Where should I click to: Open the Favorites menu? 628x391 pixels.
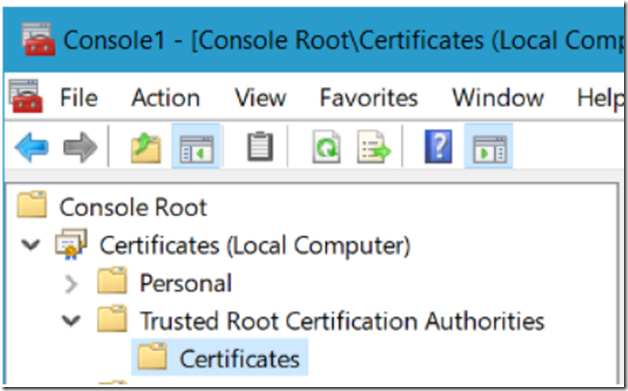click(x=368, y=98)
